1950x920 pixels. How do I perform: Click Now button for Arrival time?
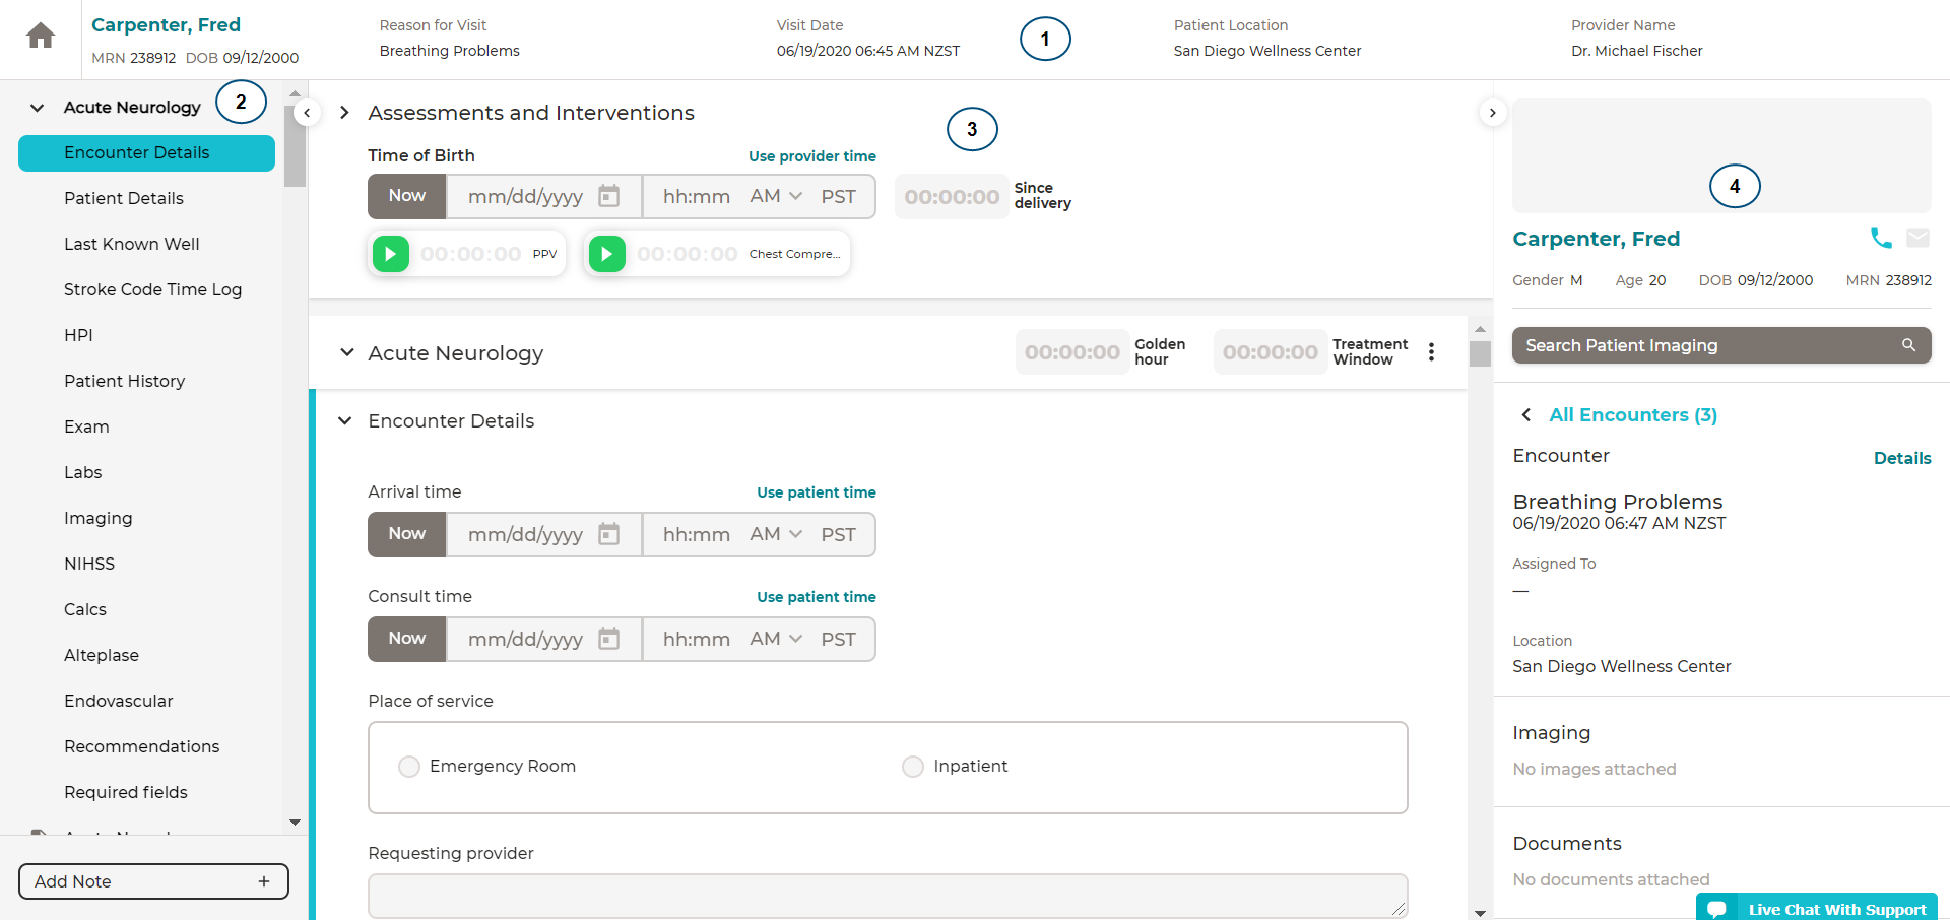(x=407, y=534)
